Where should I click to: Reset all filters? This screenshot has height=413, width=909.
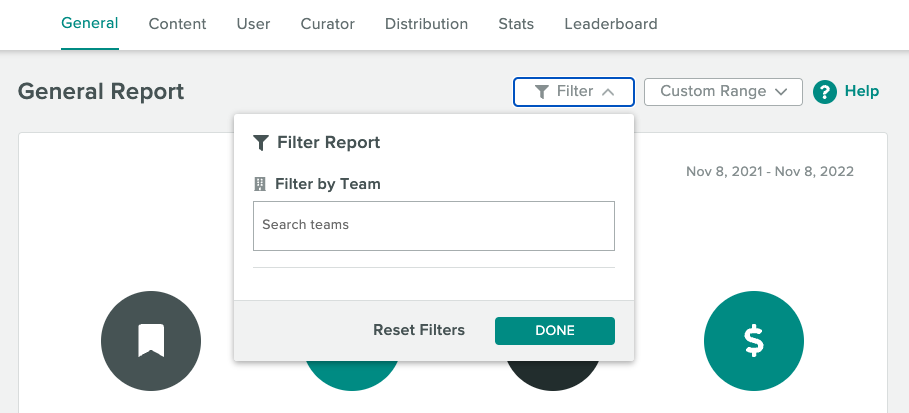pyautogui.click(x=419, y=330)
